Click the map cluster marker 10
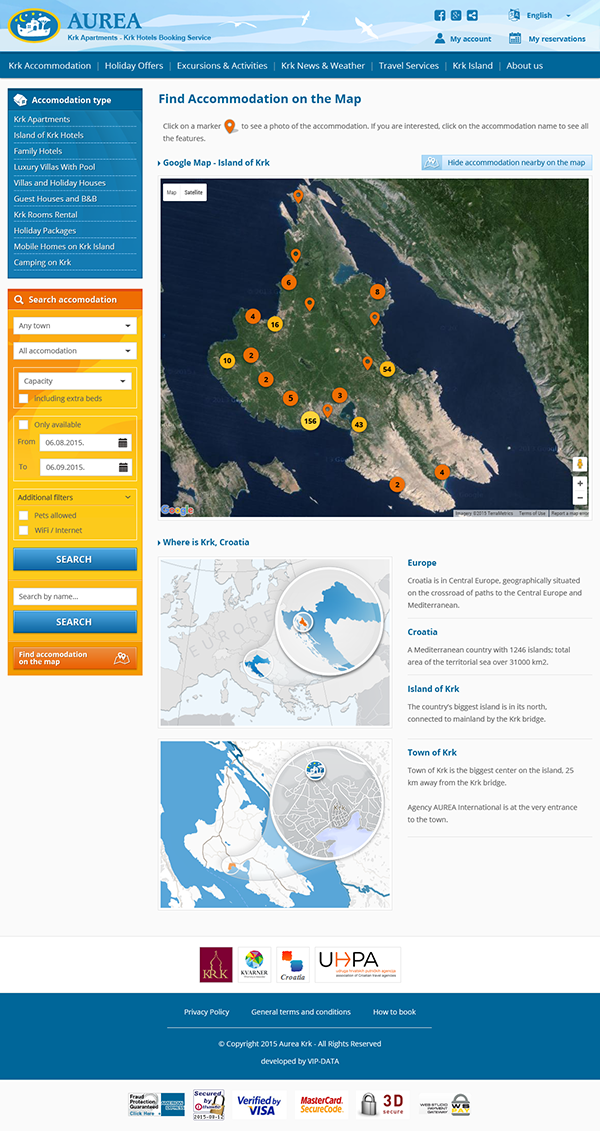Image resolution: width=600 pixels, height=1131 pixels. click(227, 361)
